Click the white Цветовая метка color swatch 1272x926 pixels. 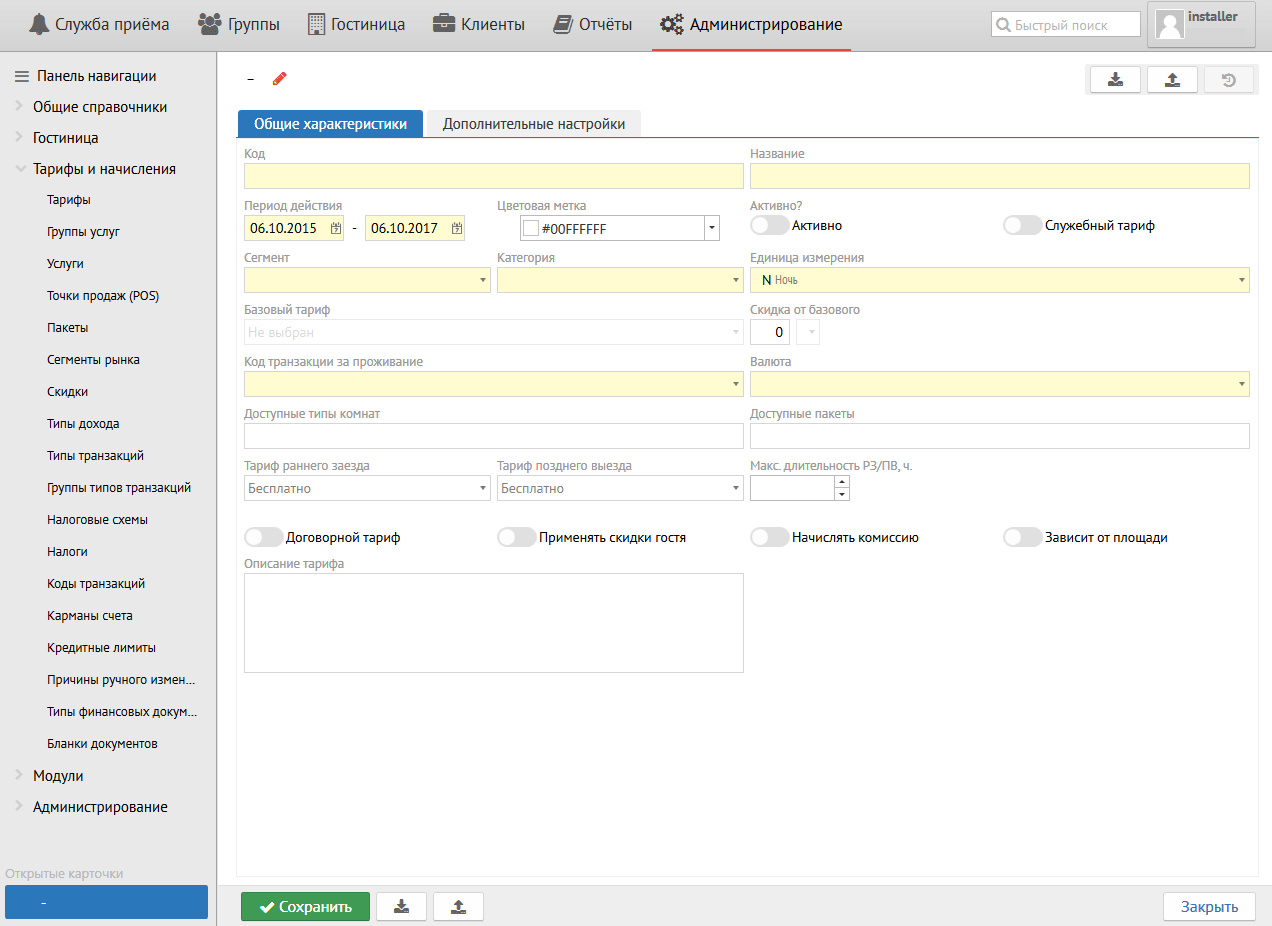tap(530, 228)
